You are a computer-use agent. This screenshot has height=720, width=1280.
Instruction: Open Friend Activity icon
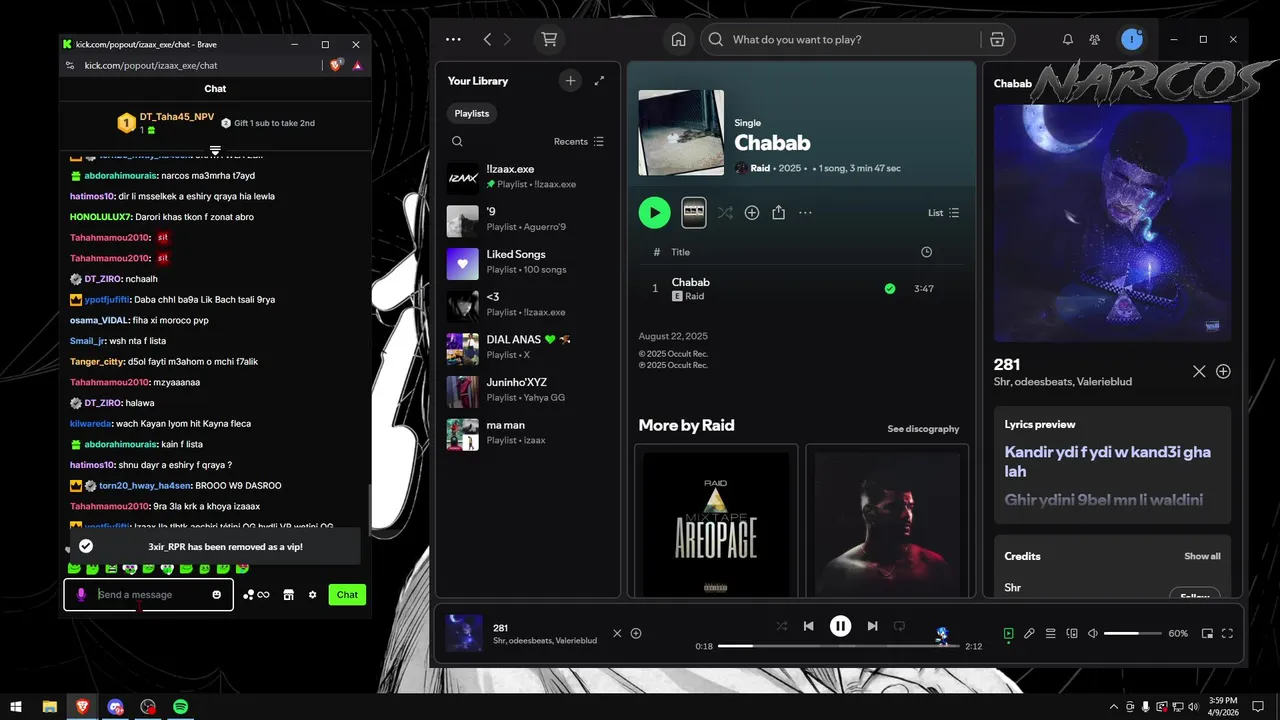point(1095,39)
